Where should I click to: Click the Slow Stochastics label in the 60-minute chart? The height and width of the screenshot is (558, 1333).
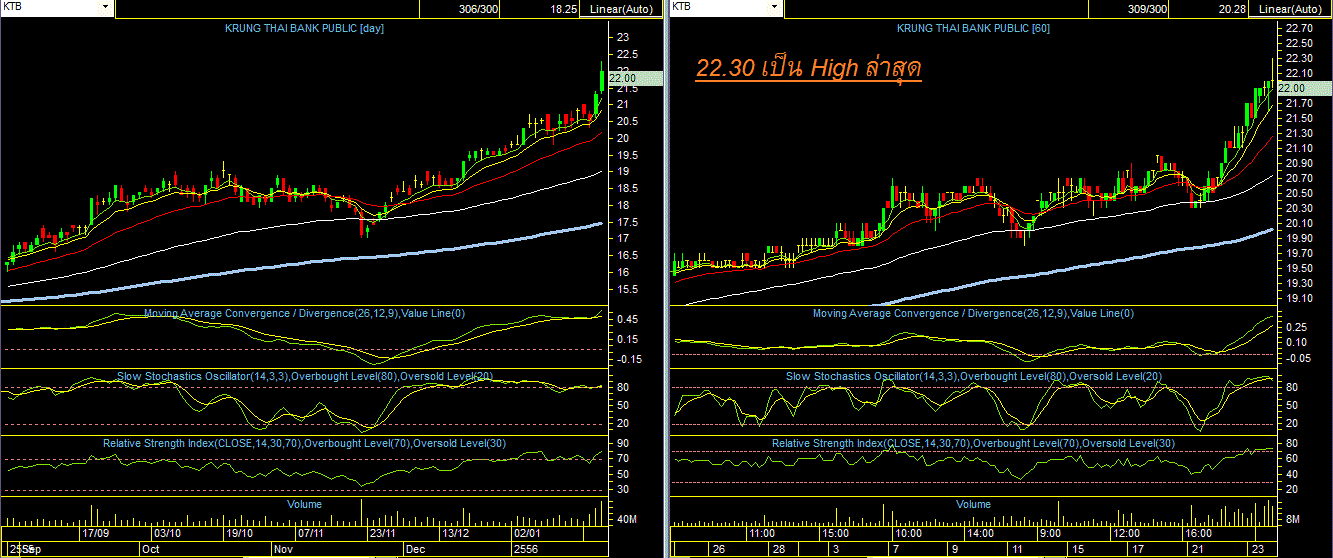pos(973,376)
